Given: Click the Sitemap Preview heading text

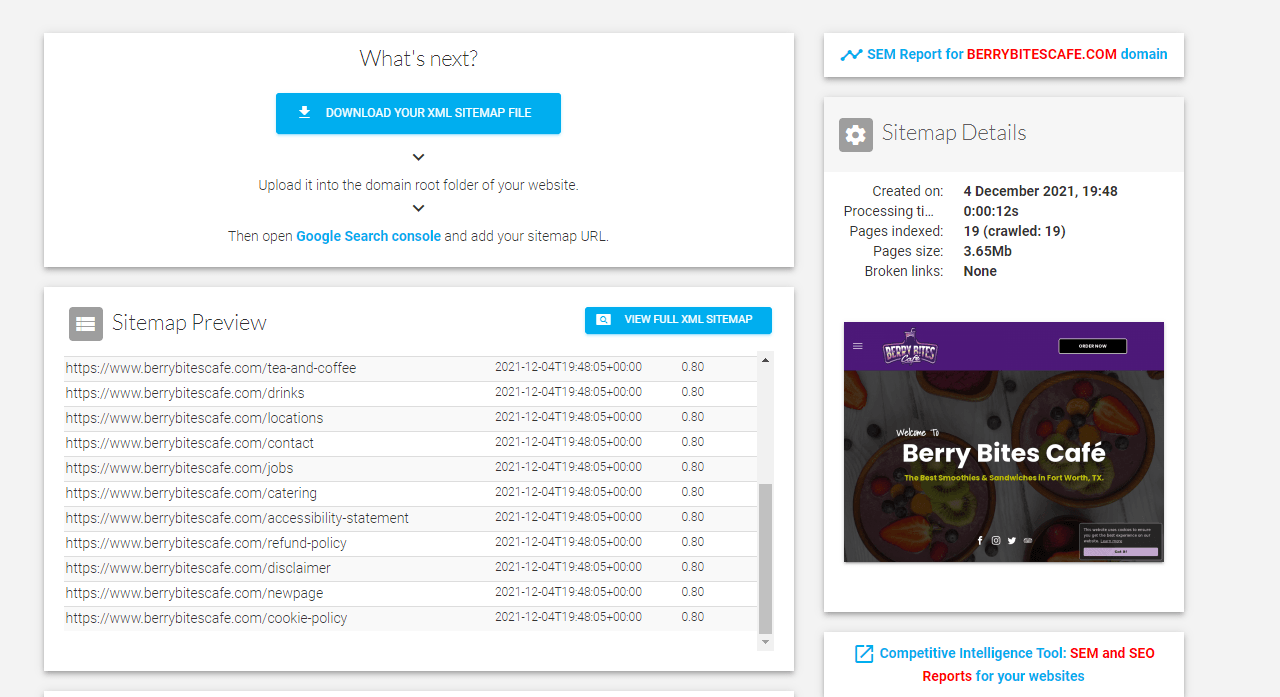Looking at the screenshot, I should point(189,322).
